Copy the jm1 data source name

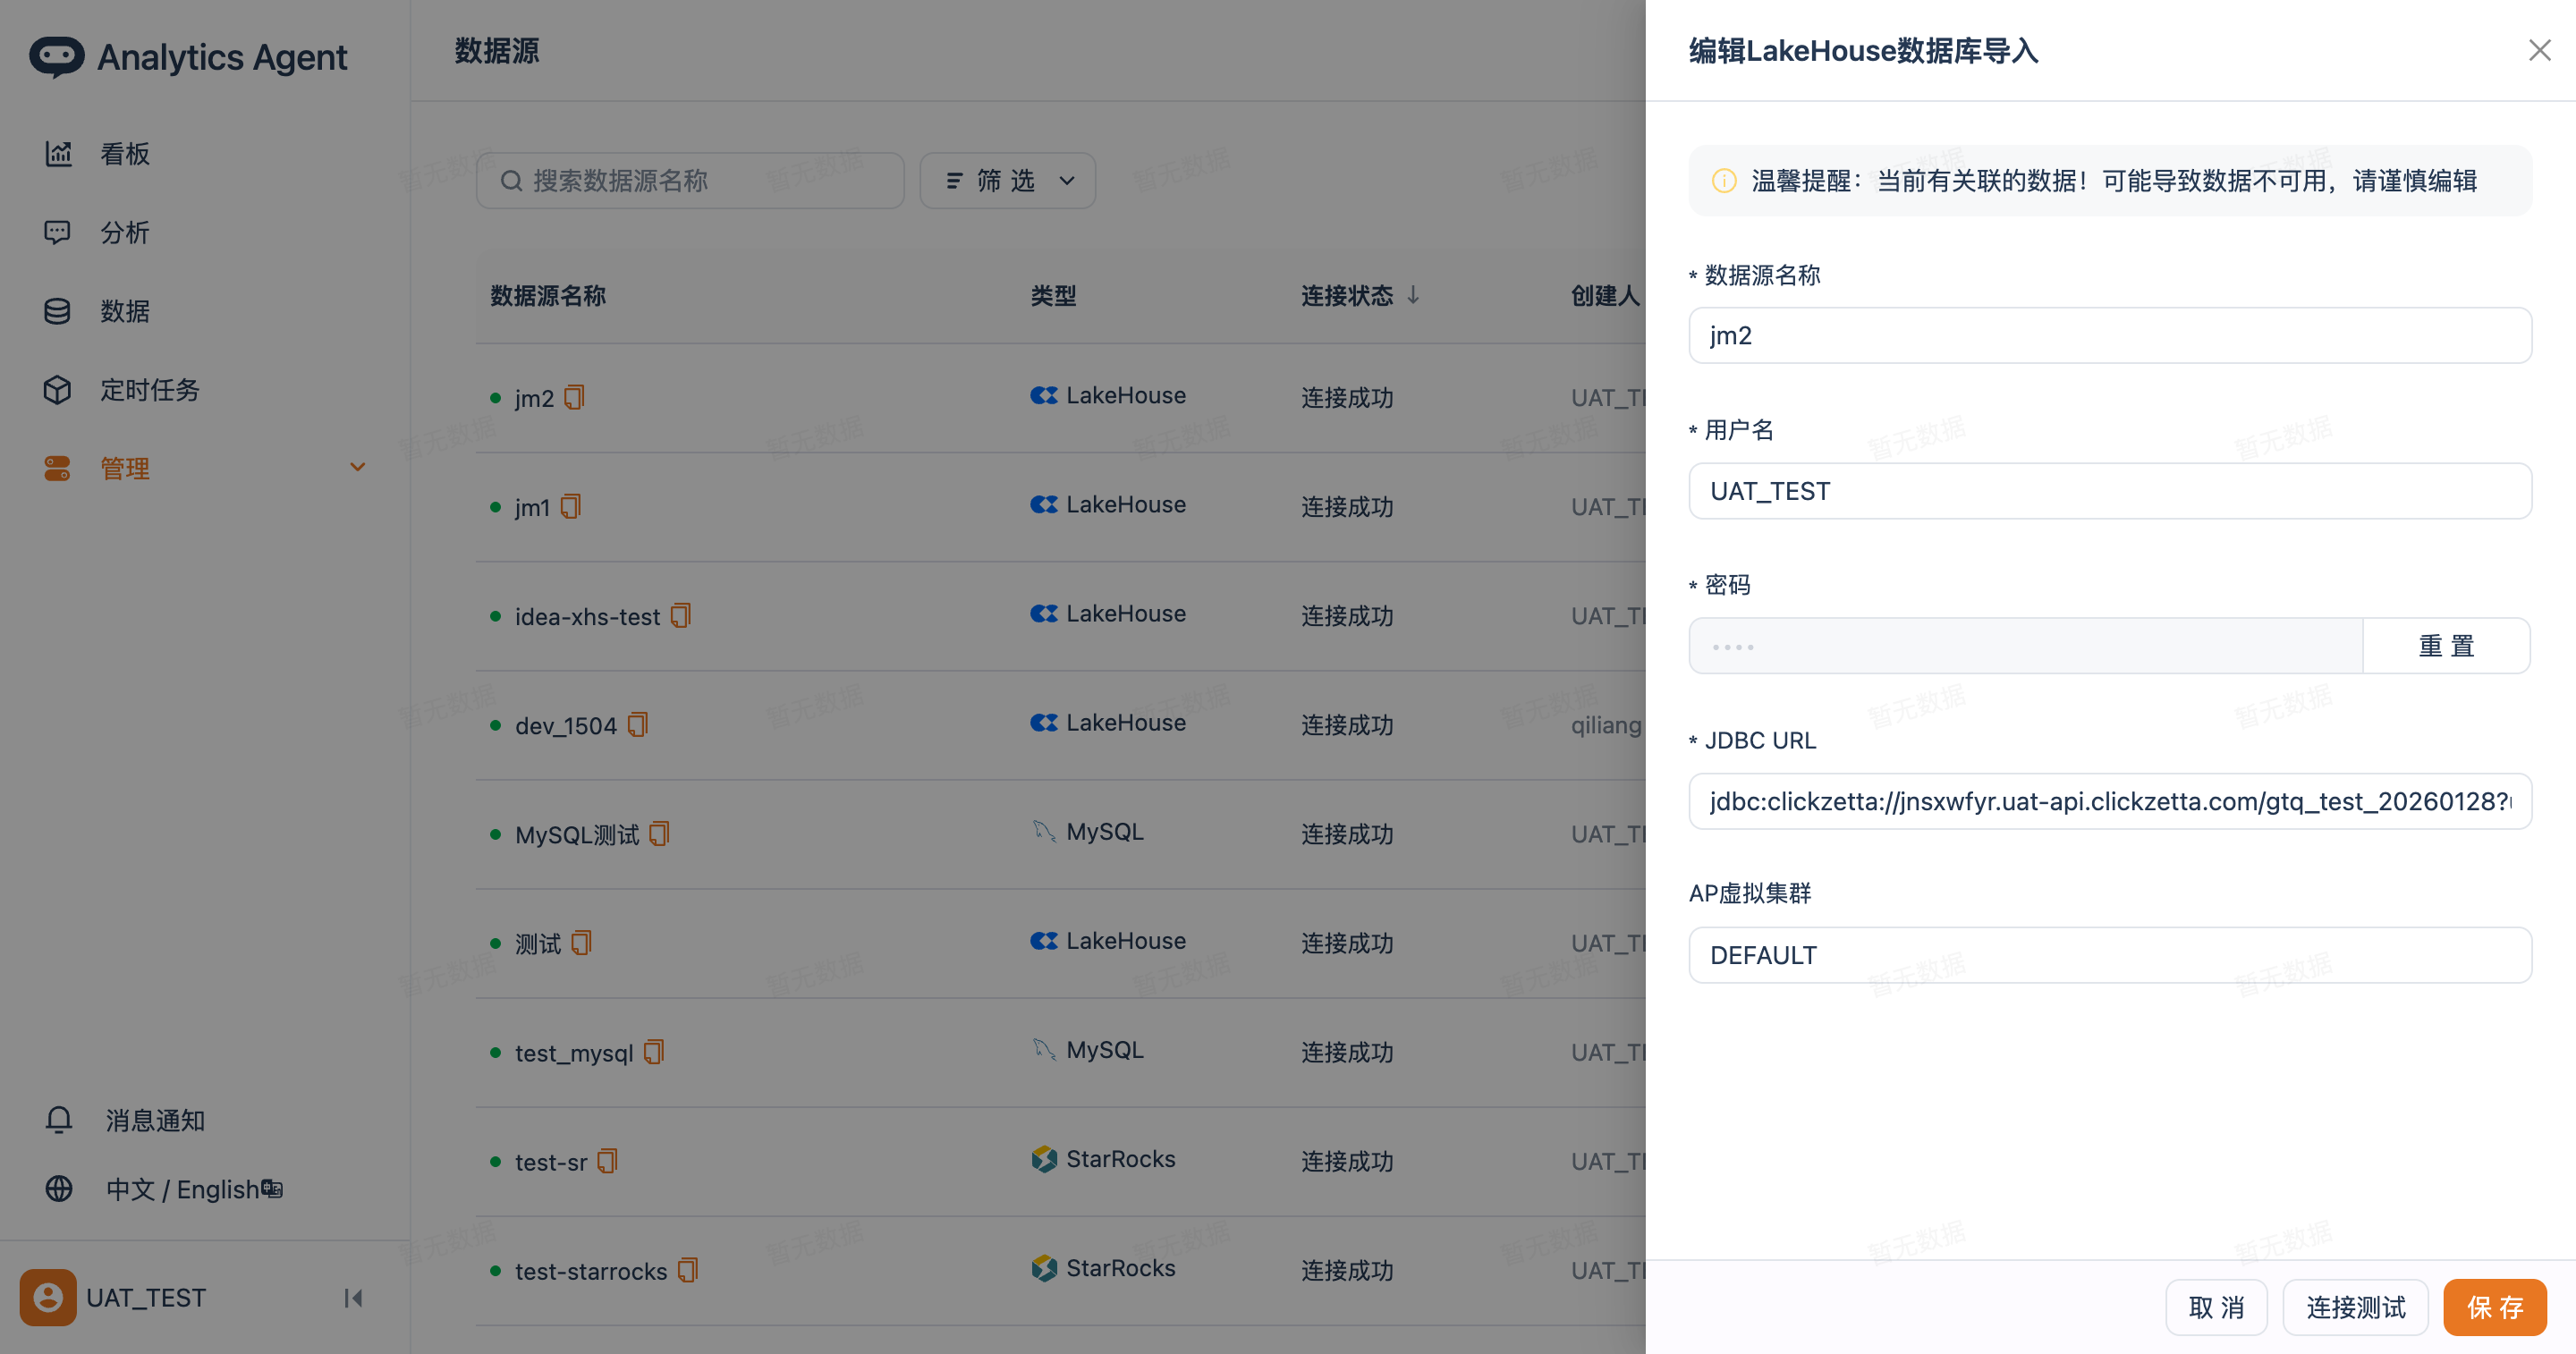571,506
